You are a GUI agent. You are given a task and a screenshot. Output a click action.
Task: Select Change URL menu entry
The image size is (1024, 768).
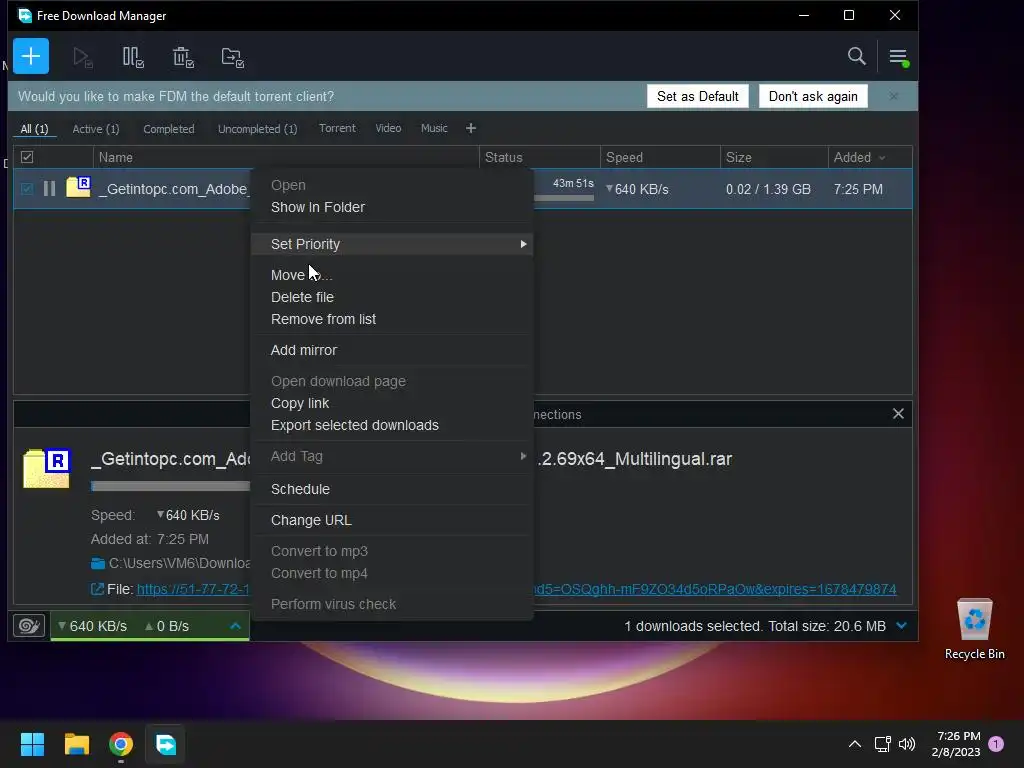pos(311,520)
